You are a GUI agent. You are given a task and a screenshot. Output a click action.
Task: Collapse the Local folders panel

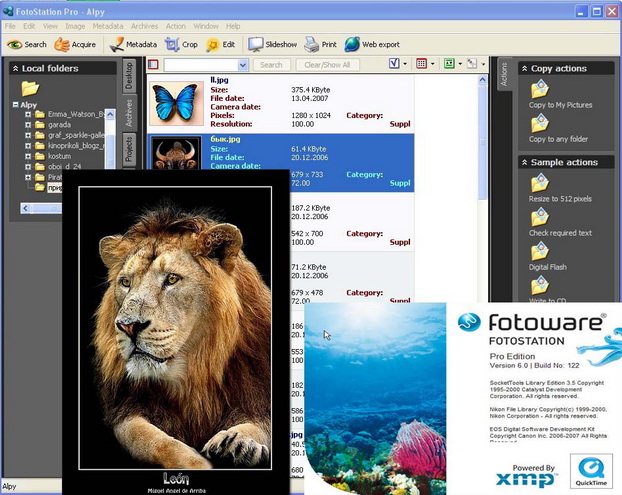click(15, 69)
